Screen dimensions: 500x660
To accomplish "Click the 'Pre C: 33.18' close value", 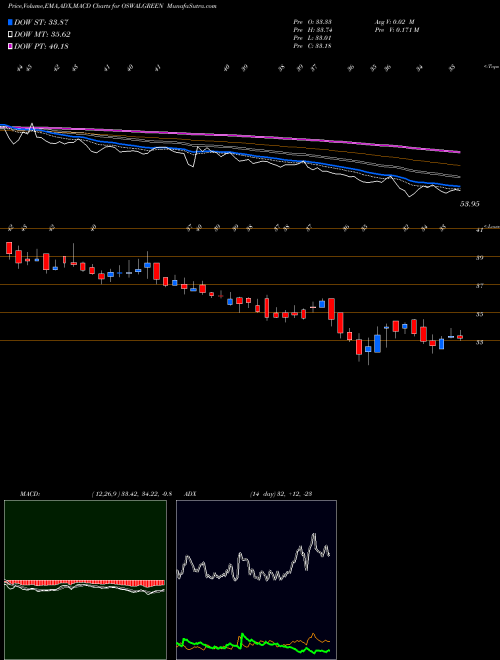I will 312,46.
